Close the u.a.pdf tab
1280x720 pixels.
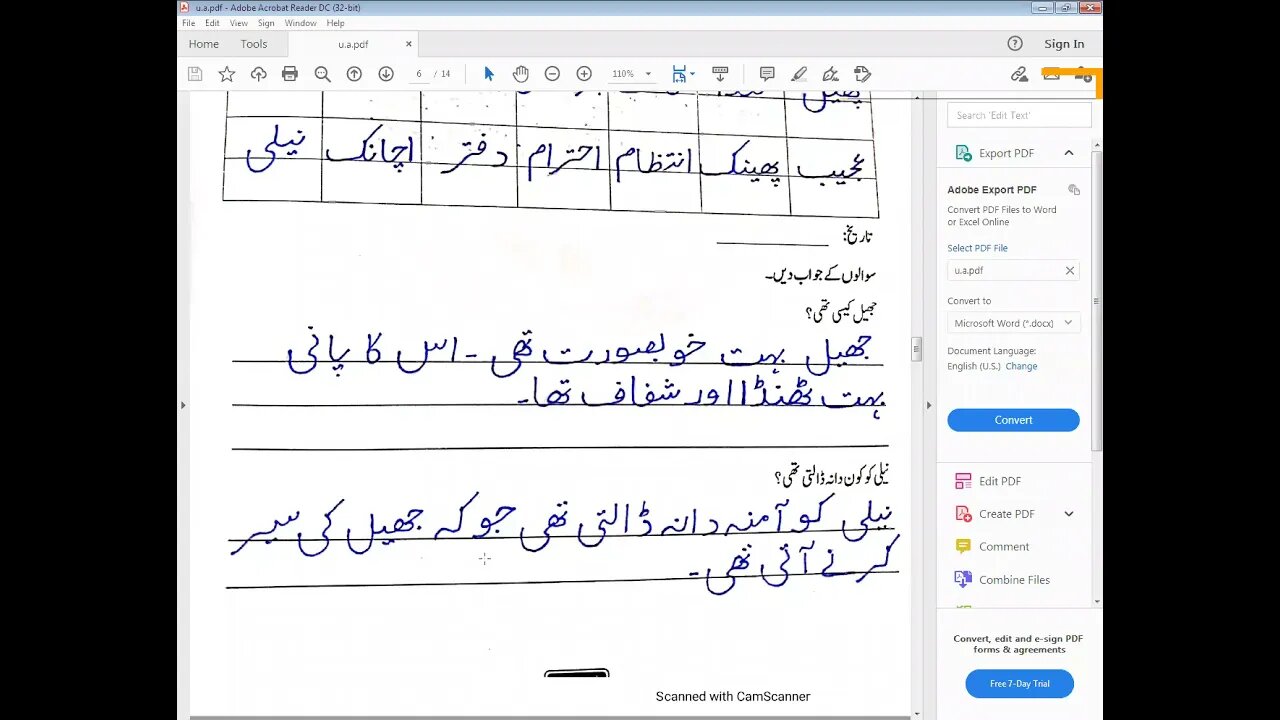[x=408, y=44]
